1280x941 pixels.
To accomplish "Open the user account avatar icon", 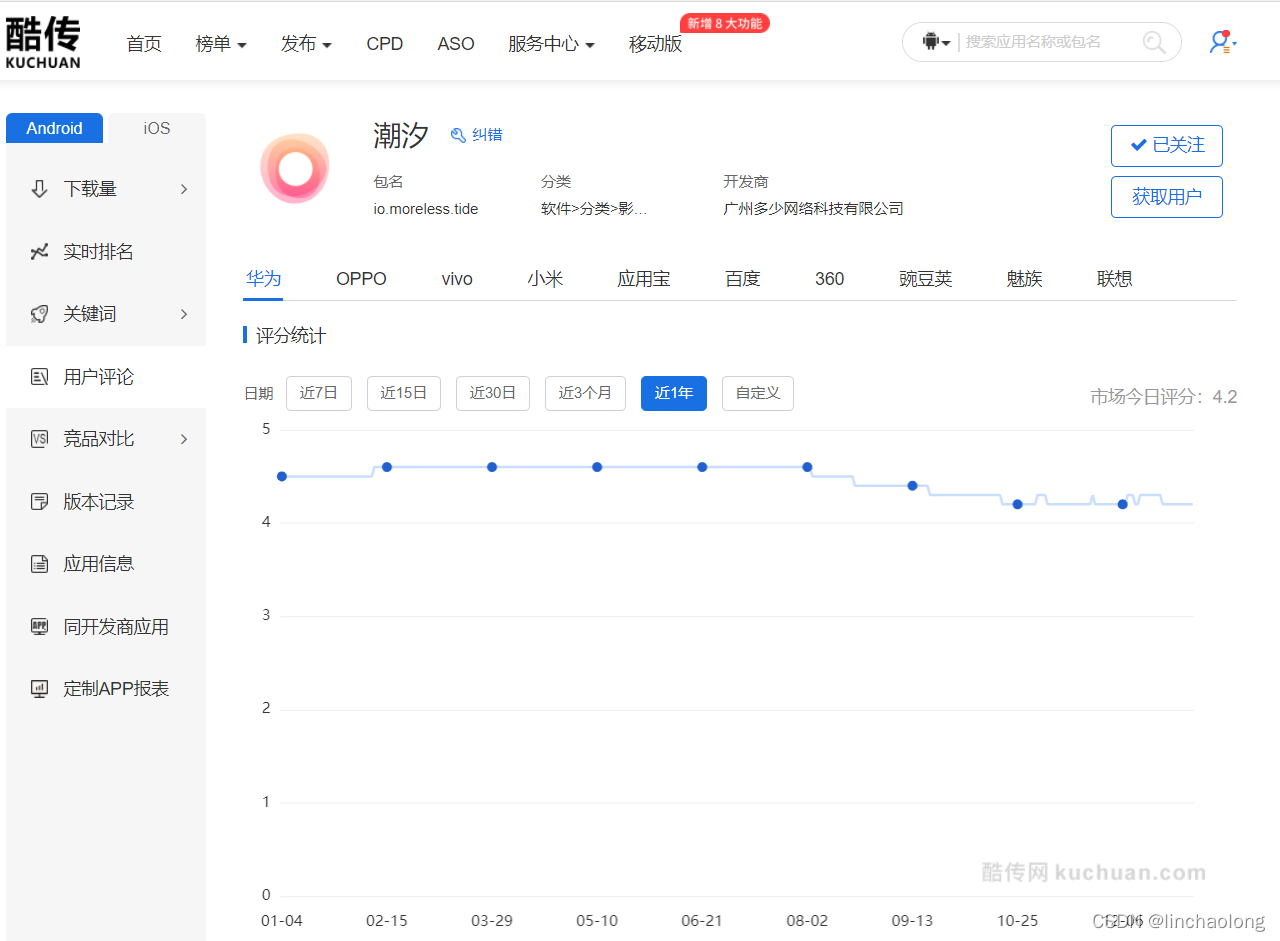I will point(1221,42).
